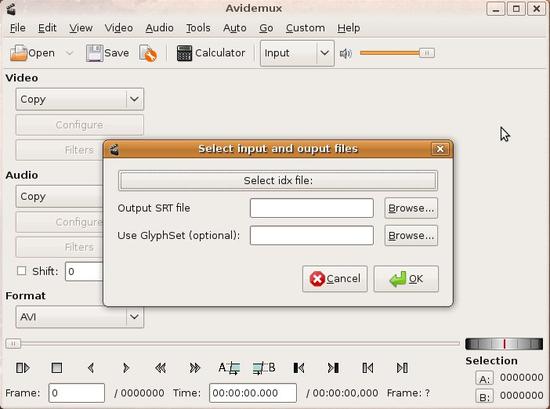The width and height of the screenshot is (550, 409).
Task: Go to next black frame
Action: 333,368
